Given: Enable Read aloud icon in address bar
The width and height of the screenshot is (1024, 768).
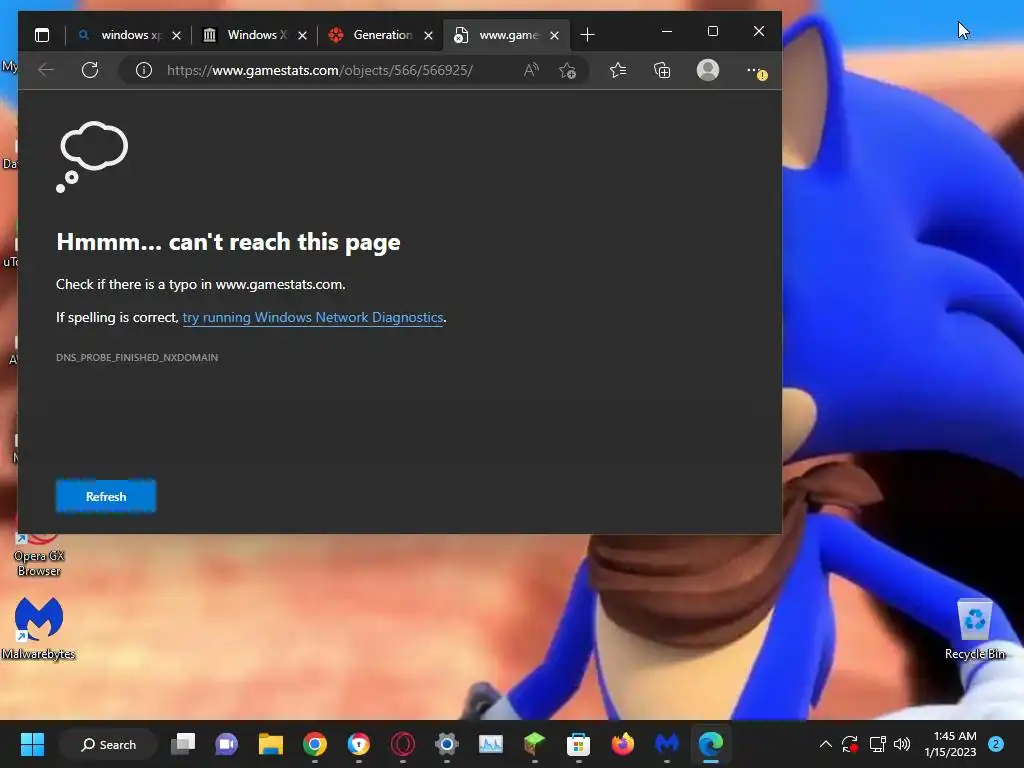Looking at the screenshot, I should pos(531,70).
